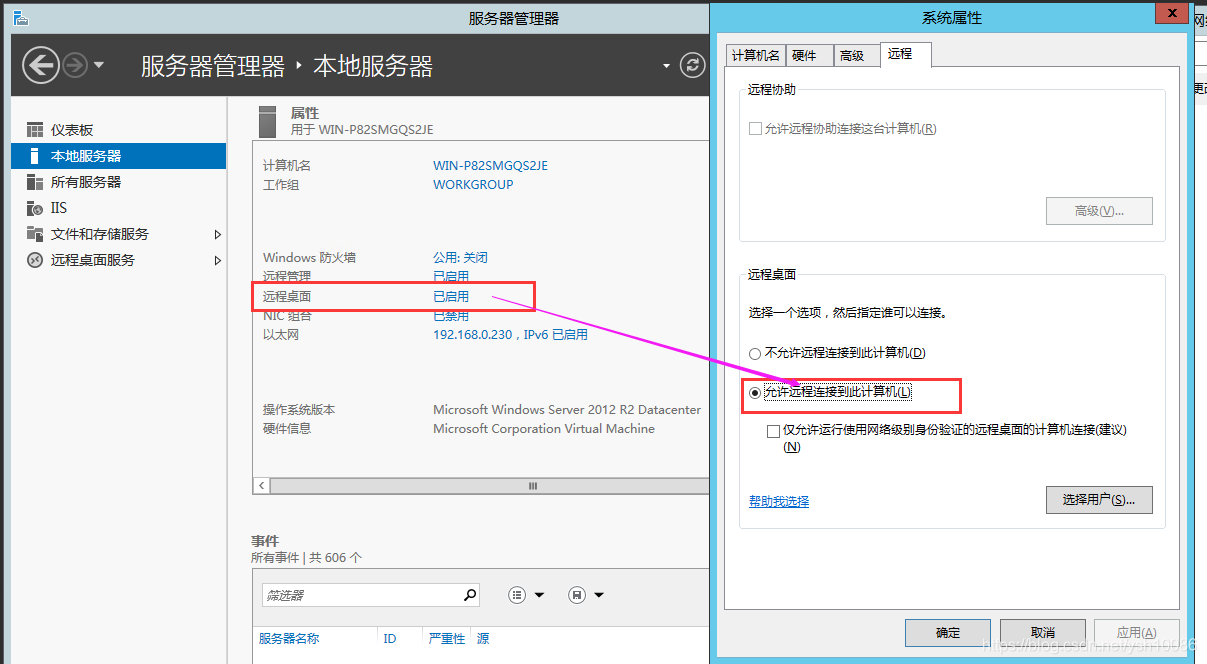Click computer name WIN-P82SMGQS2JE link

(490, 165)
